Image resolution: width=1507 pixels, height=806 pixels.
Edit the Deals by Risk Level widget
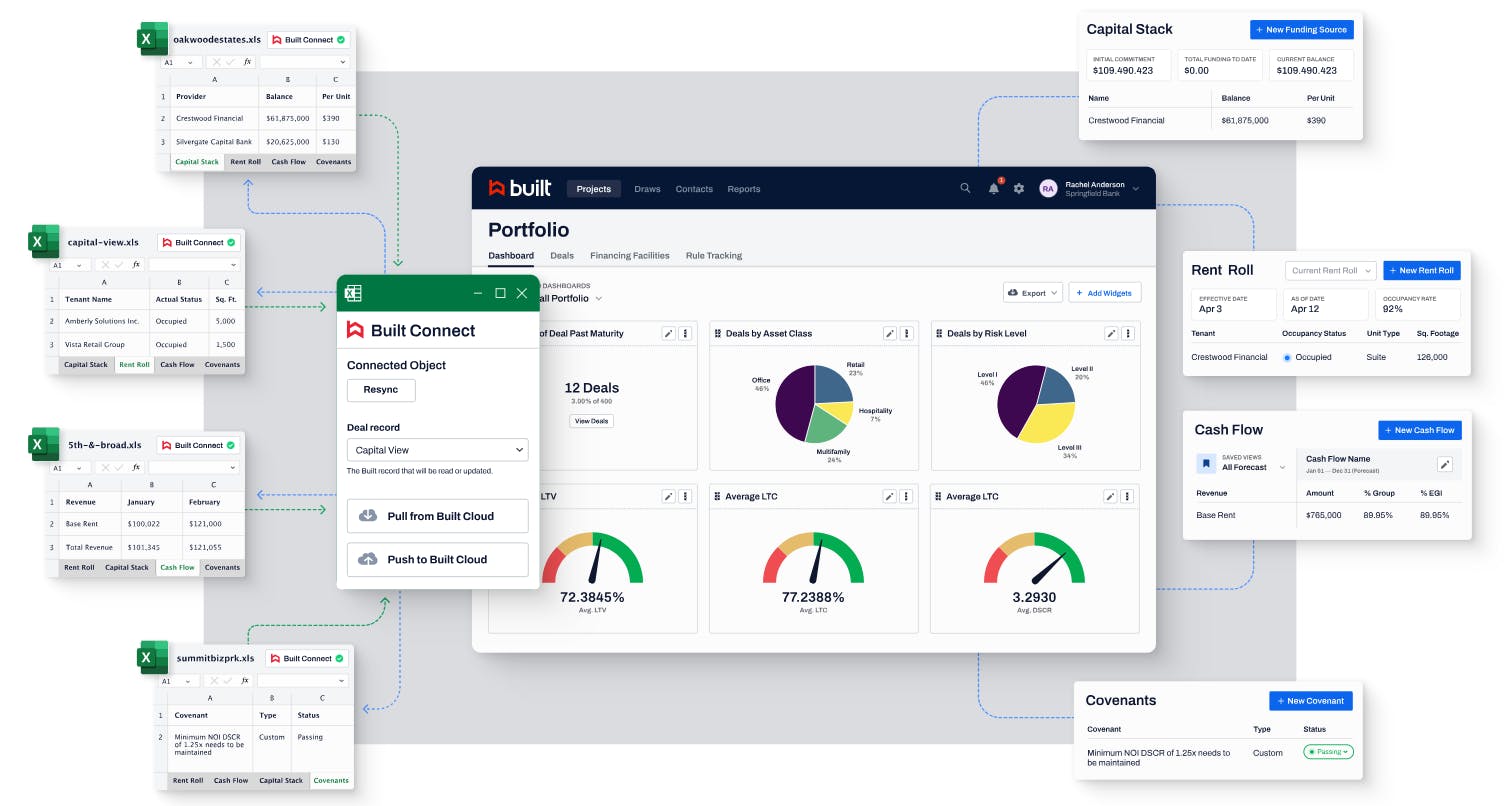tap(1110, 333)
